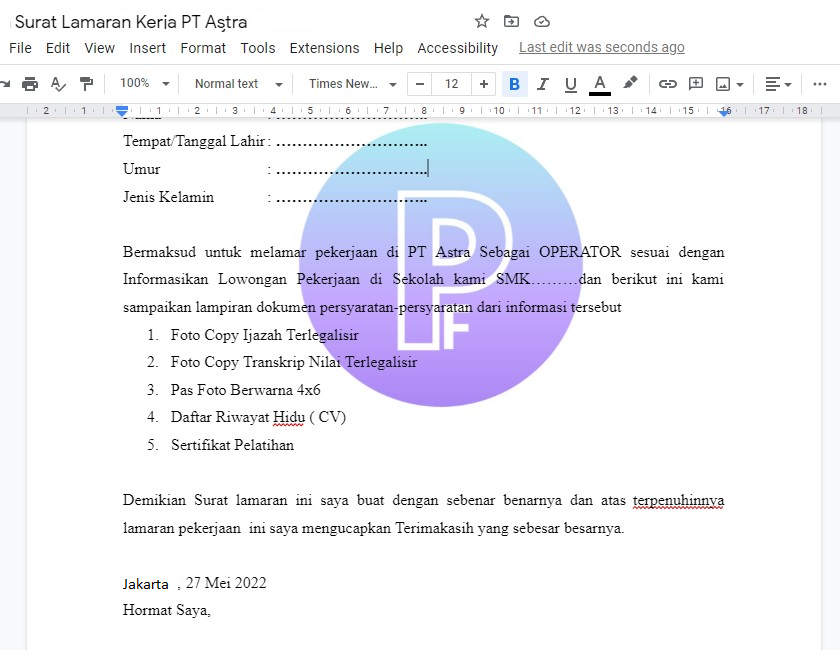Show more toolbar options via three dots
This screenshot has height=650, width=840.
tap(820, 84)
